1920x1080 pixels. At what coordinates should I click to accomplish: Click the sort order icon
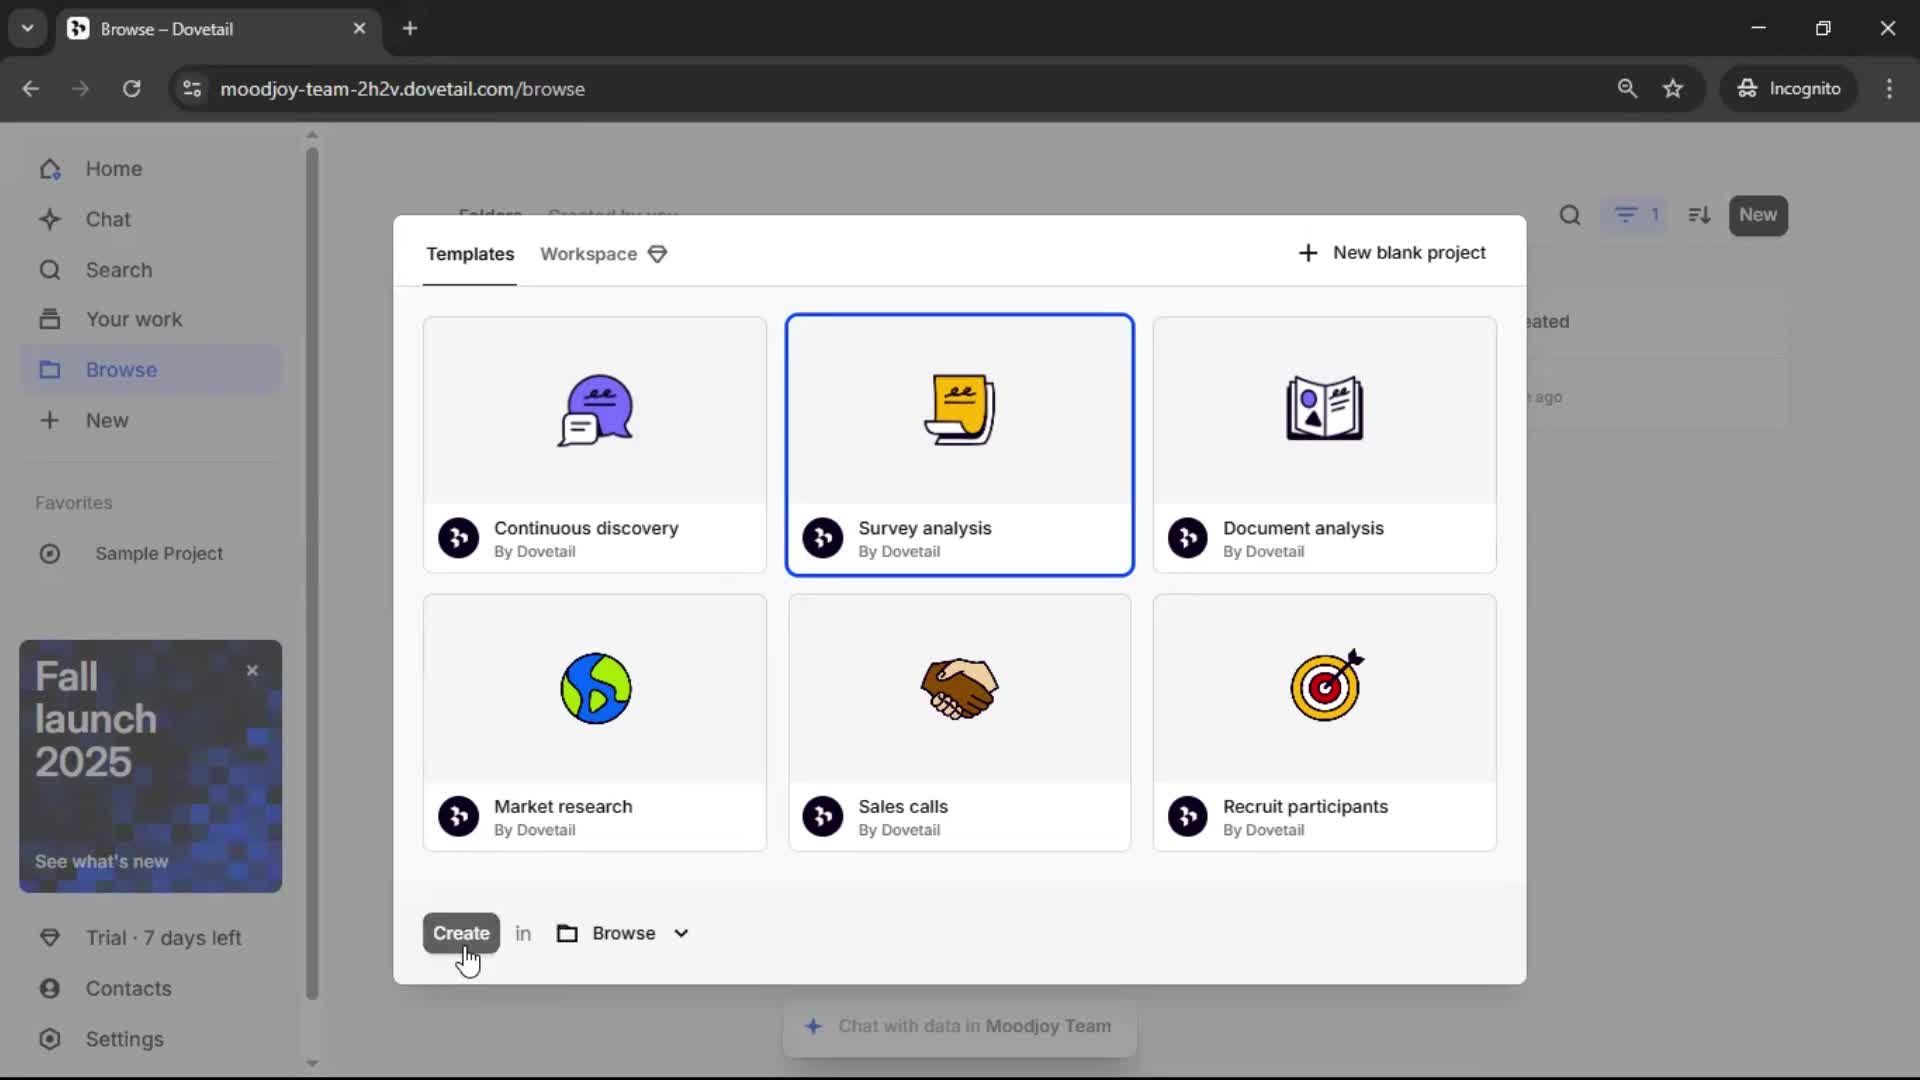(x=1699, y=215)
